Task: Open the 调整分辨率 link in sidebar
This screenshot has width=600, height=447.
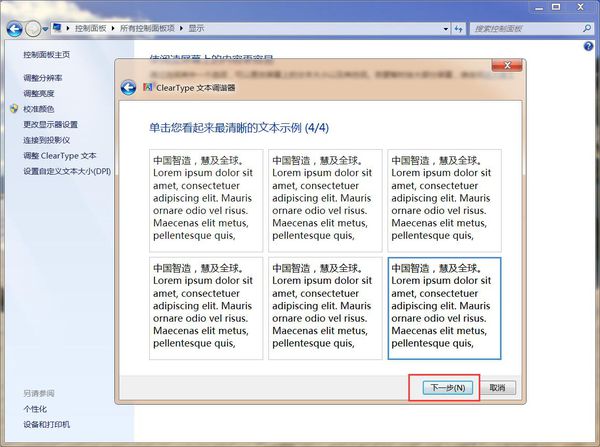Action: pyautogui.click(x=43, y=78)
